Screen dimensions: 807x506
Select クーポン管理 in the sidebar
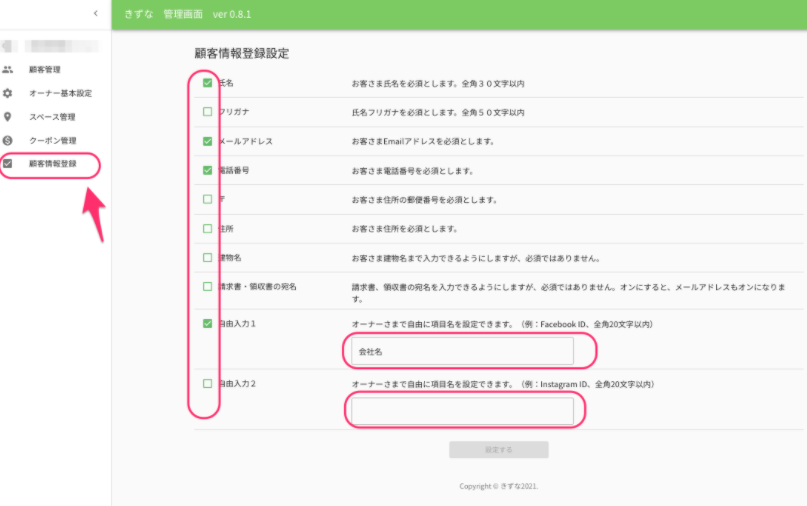tap(52, 140)
